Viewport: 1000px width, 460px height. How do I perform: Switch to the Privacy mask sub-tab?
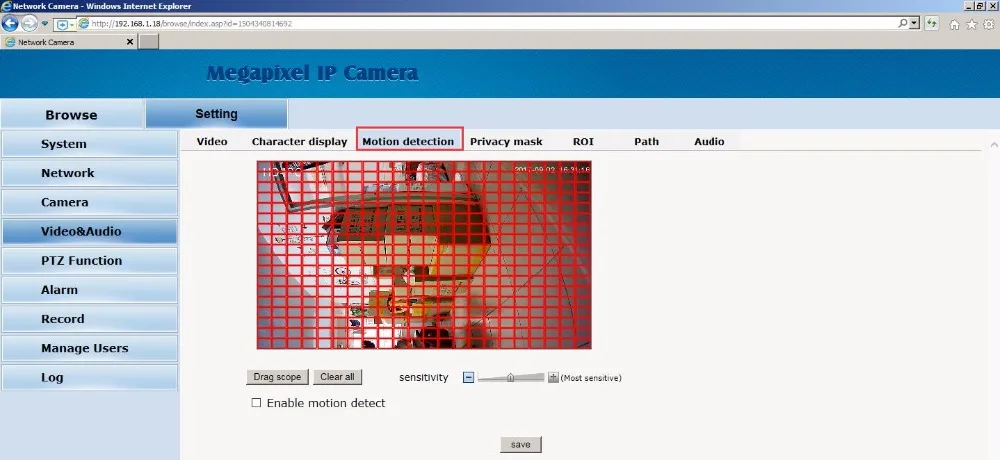[506, 142]
